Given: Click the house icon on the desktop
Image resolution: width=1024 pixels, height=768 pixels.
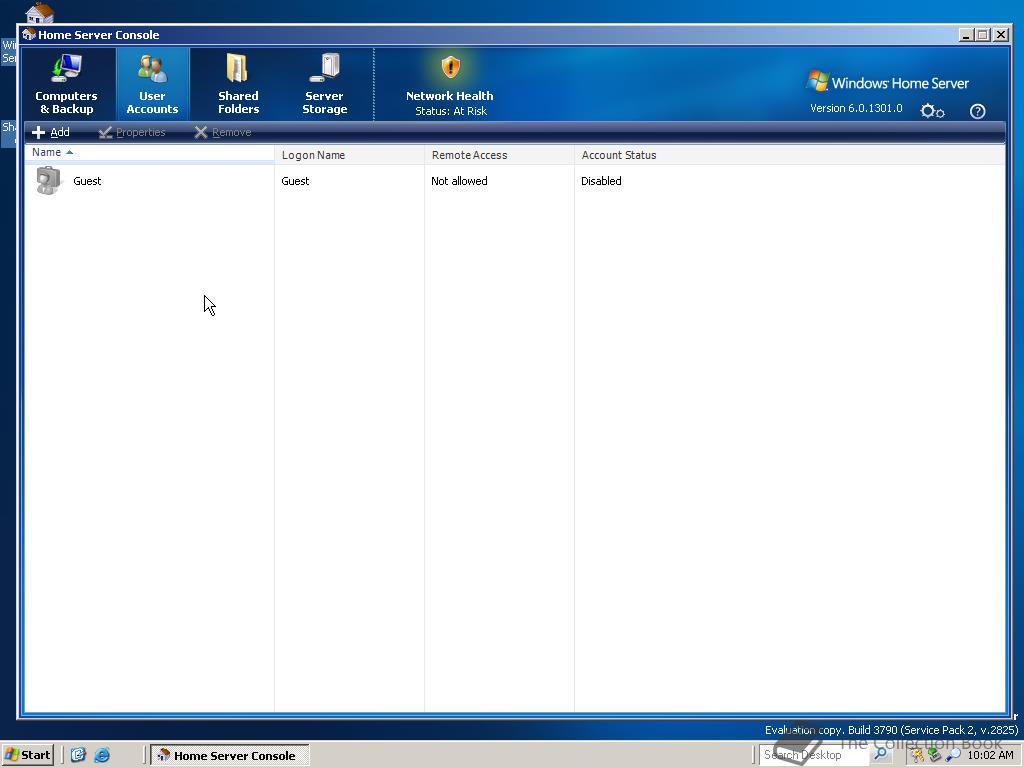Looking at the screenshot, I should [40, 12].
